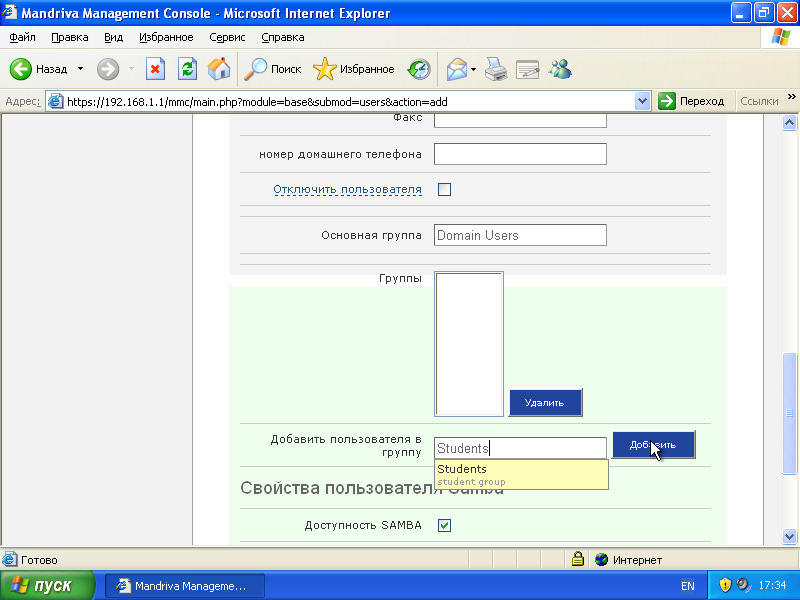Stop page loading with red X icon
The image size is (800, 600).
click(155, 69)
